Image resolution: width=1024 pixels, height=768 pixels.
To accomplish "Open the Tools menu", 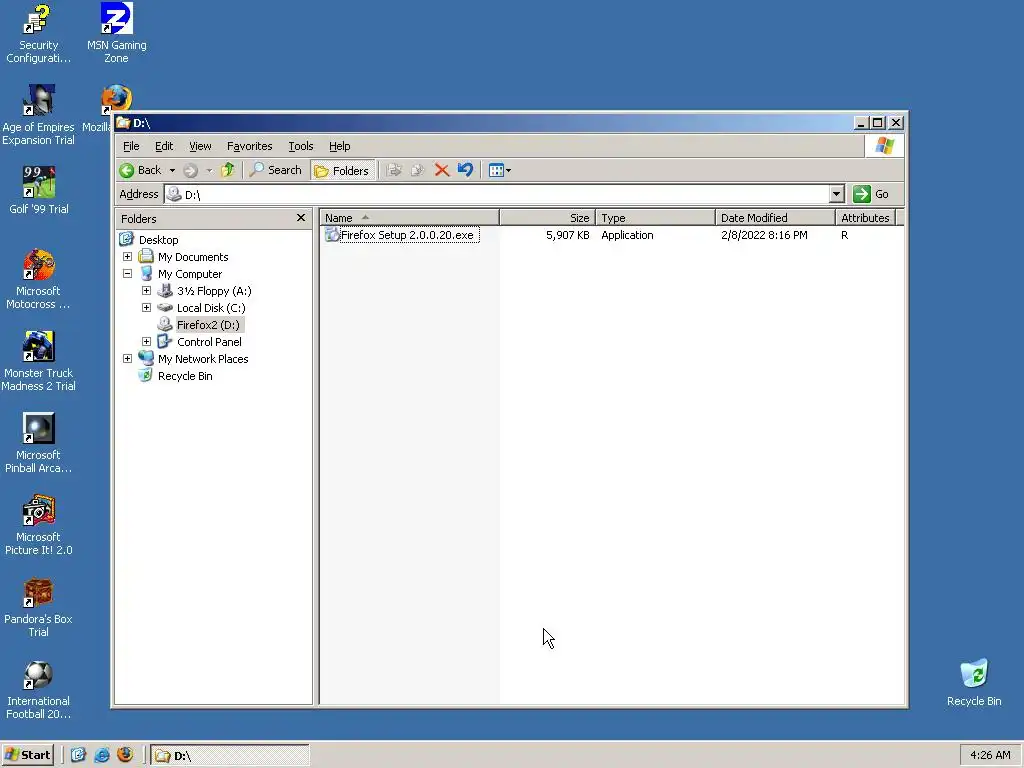I will 301,146.
